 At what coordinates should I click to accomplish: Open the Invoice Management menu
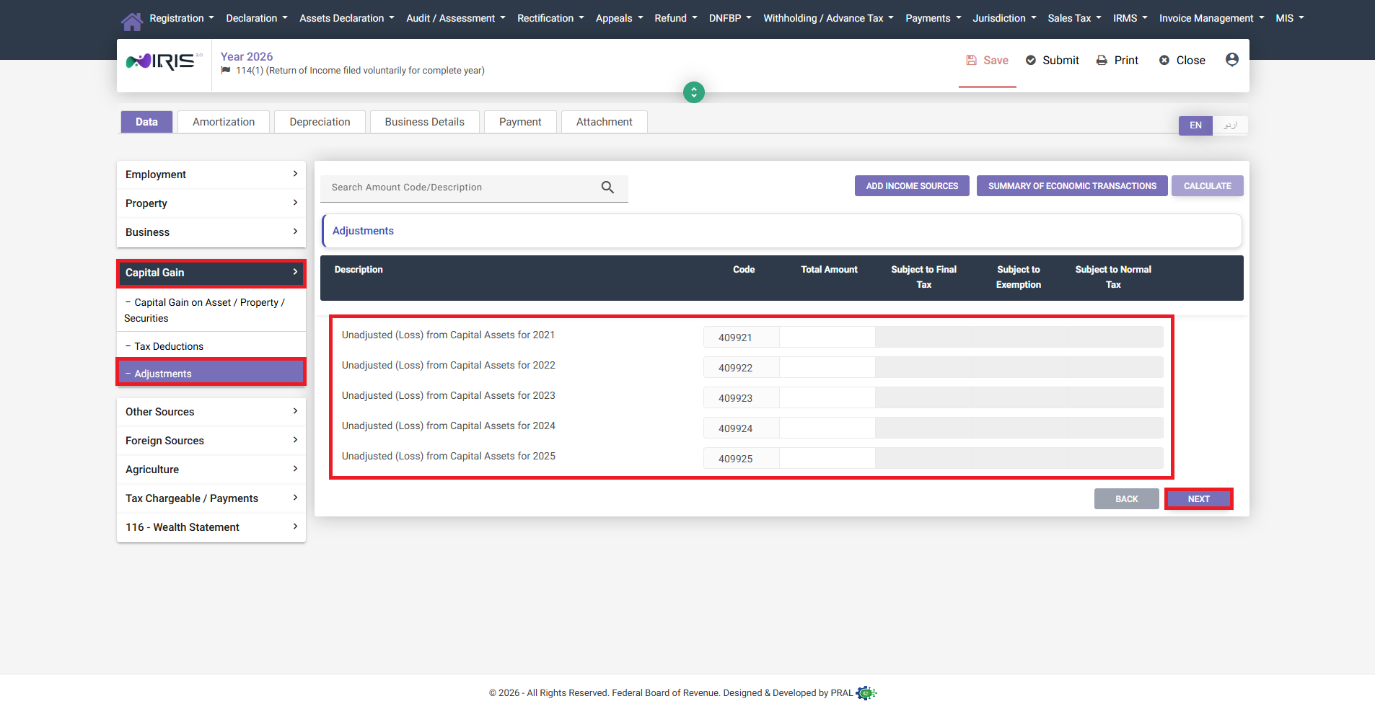[1212, 18]
